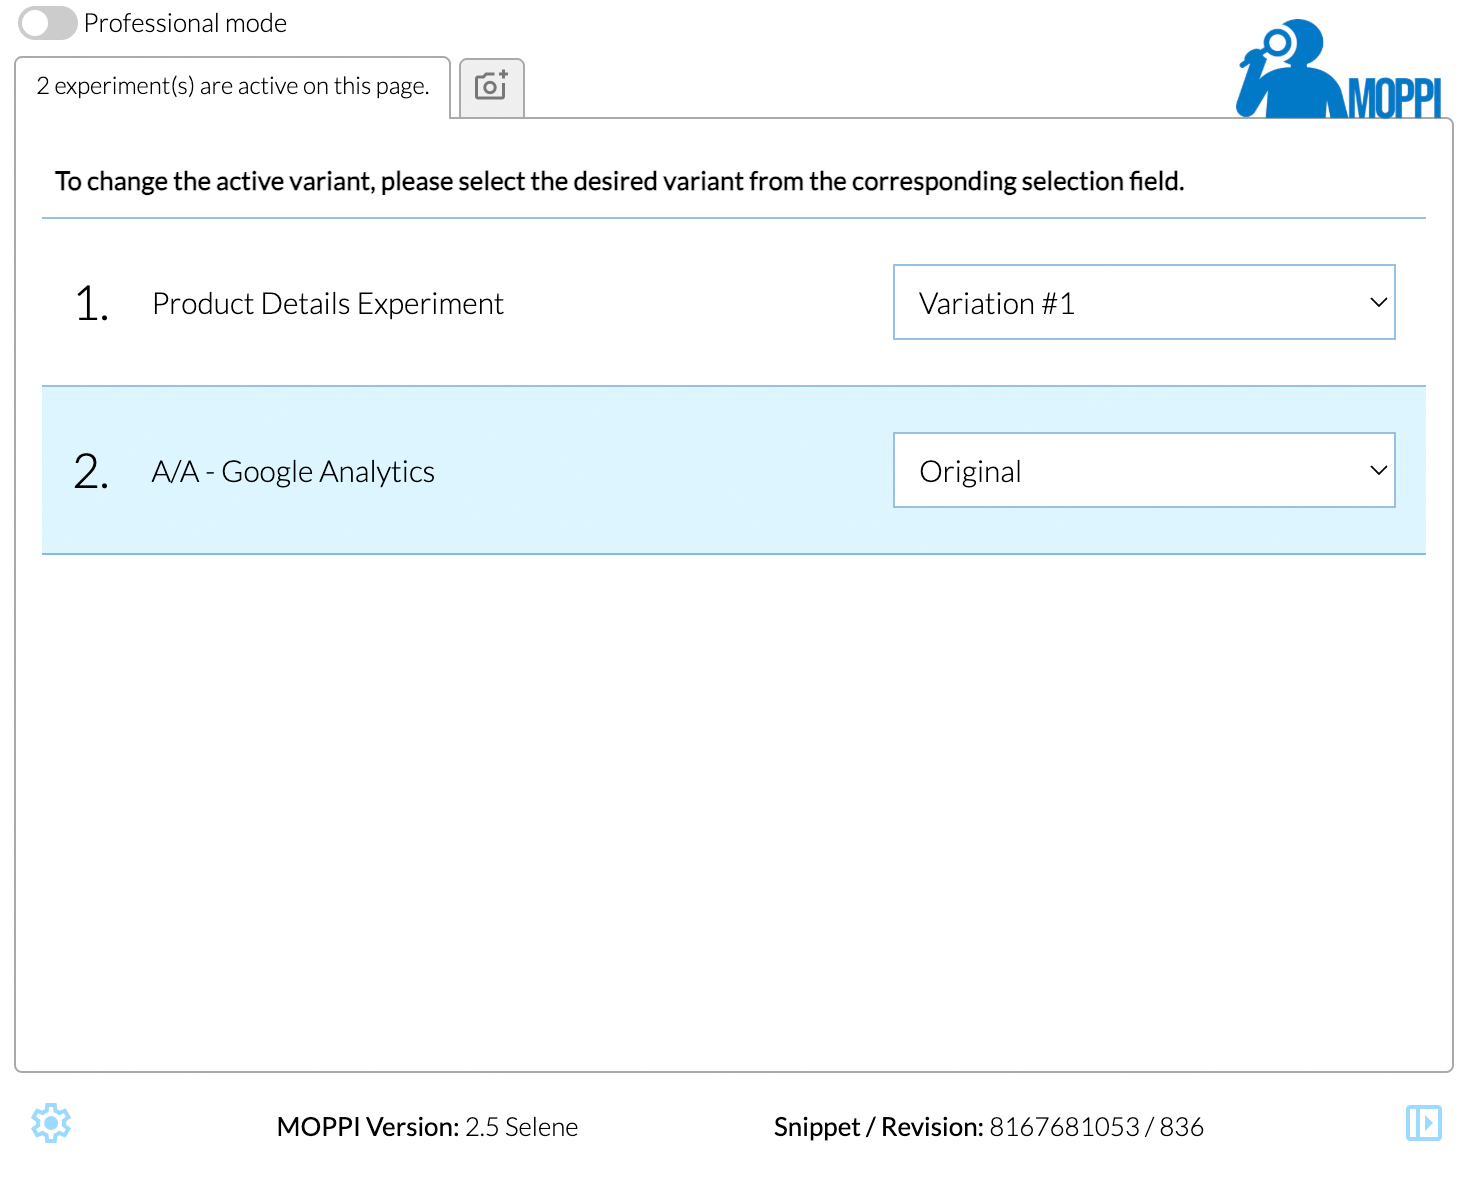This screenshot has height=1180, width=1470.
Task: Click the Snippet / Revision number
Action: 1095,1127
